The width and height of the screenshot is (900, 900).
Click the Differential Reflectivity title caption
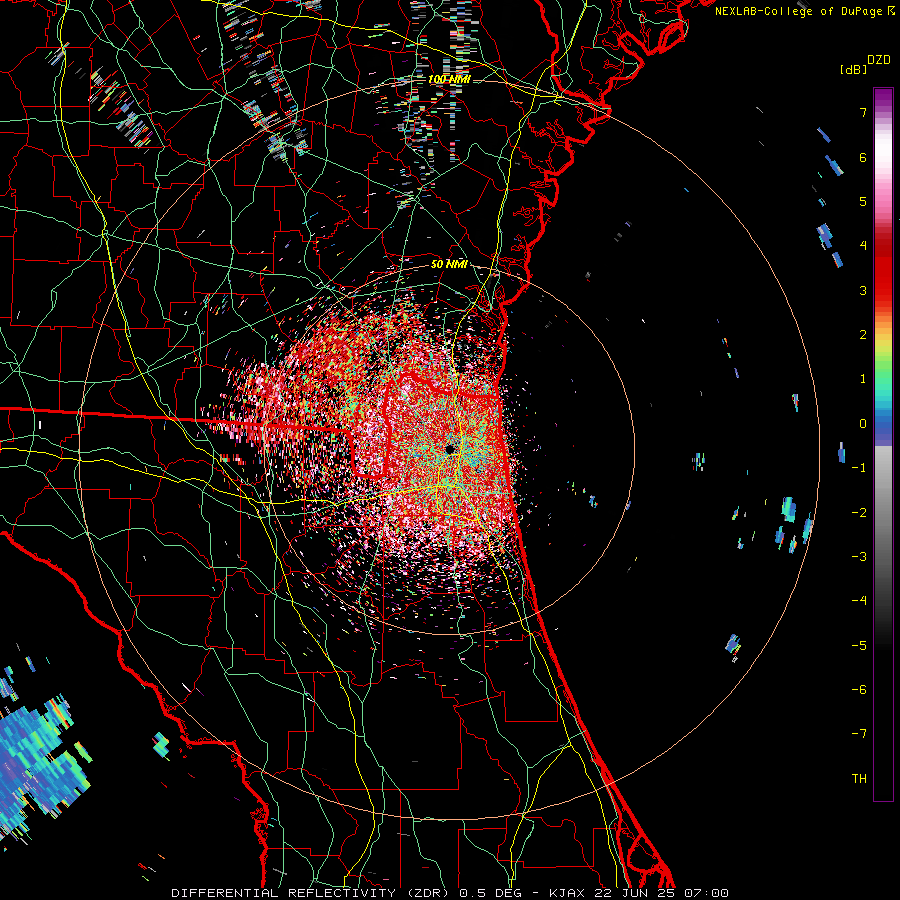(x=450, y=893)
